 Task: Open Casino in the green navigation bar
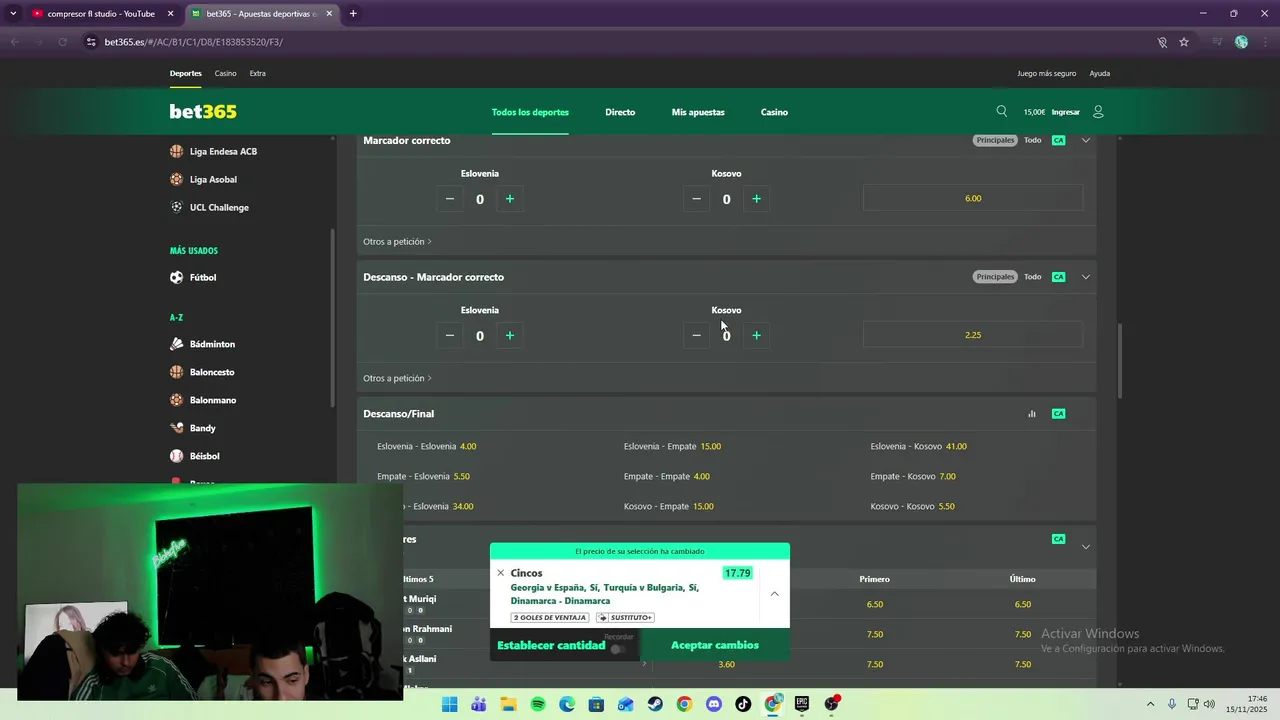pyautogui.click(x=774, y=112)
